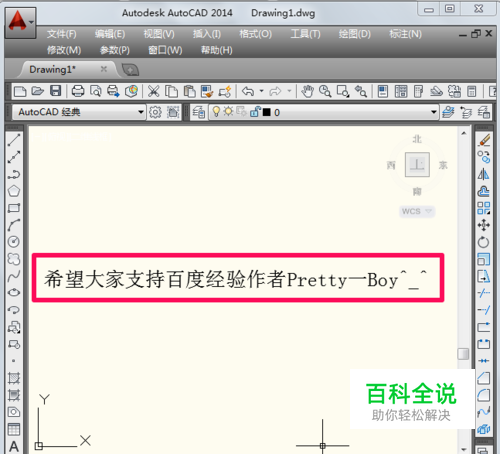500x454 pixels.
Task: Open the 帮助(H) menu
Action: 217,50
